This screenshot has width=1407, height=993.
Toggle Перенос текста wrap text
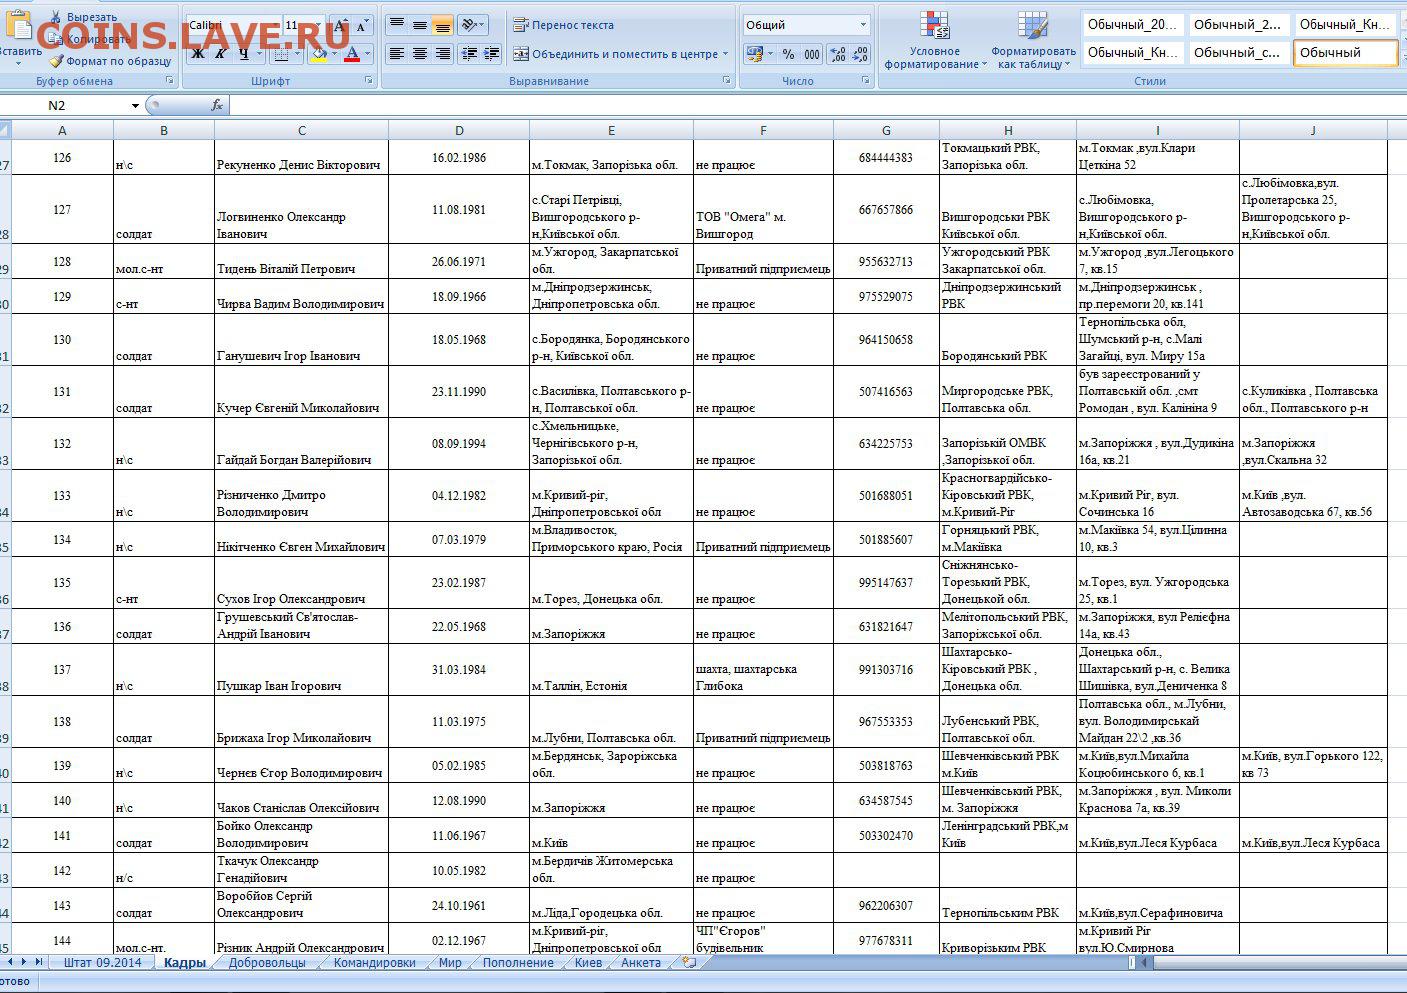564,25
